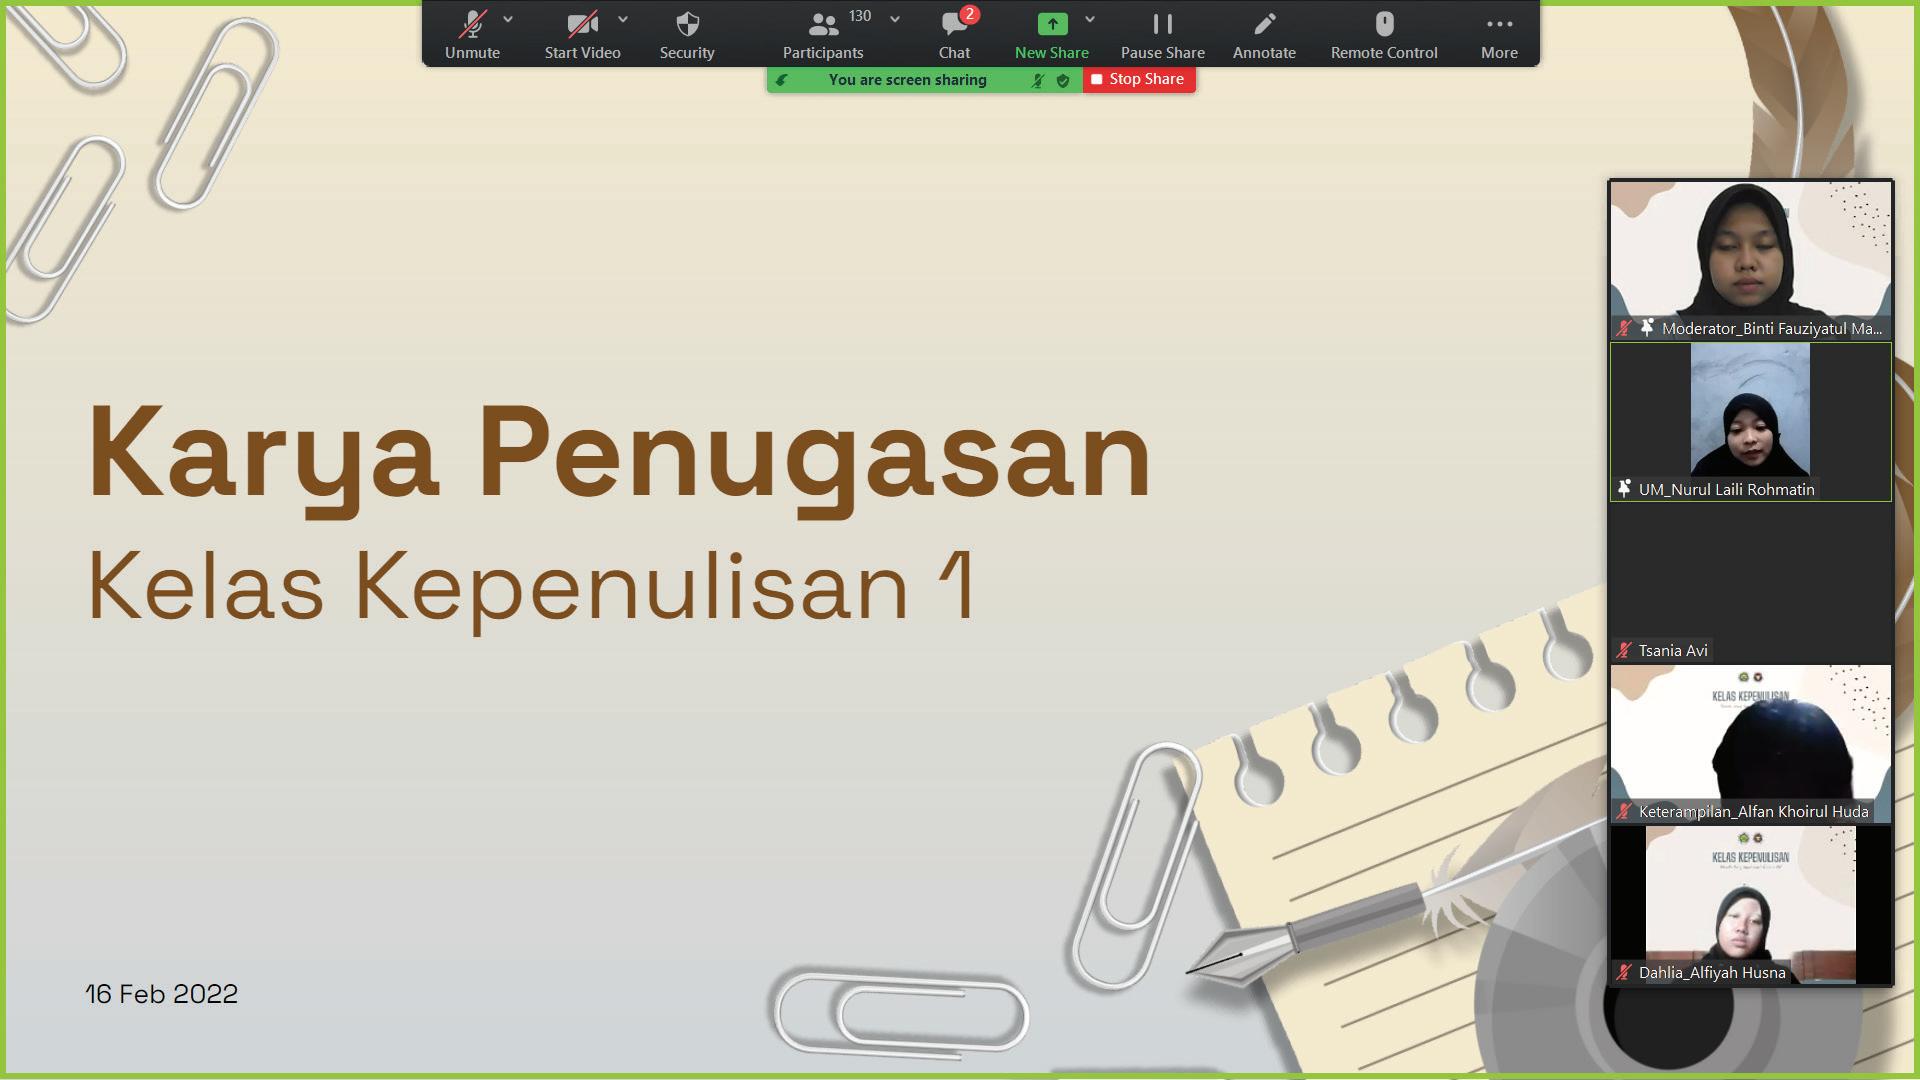
Task: Click muted mic icon on sharing bar
Action: [x=1038, y=80]
